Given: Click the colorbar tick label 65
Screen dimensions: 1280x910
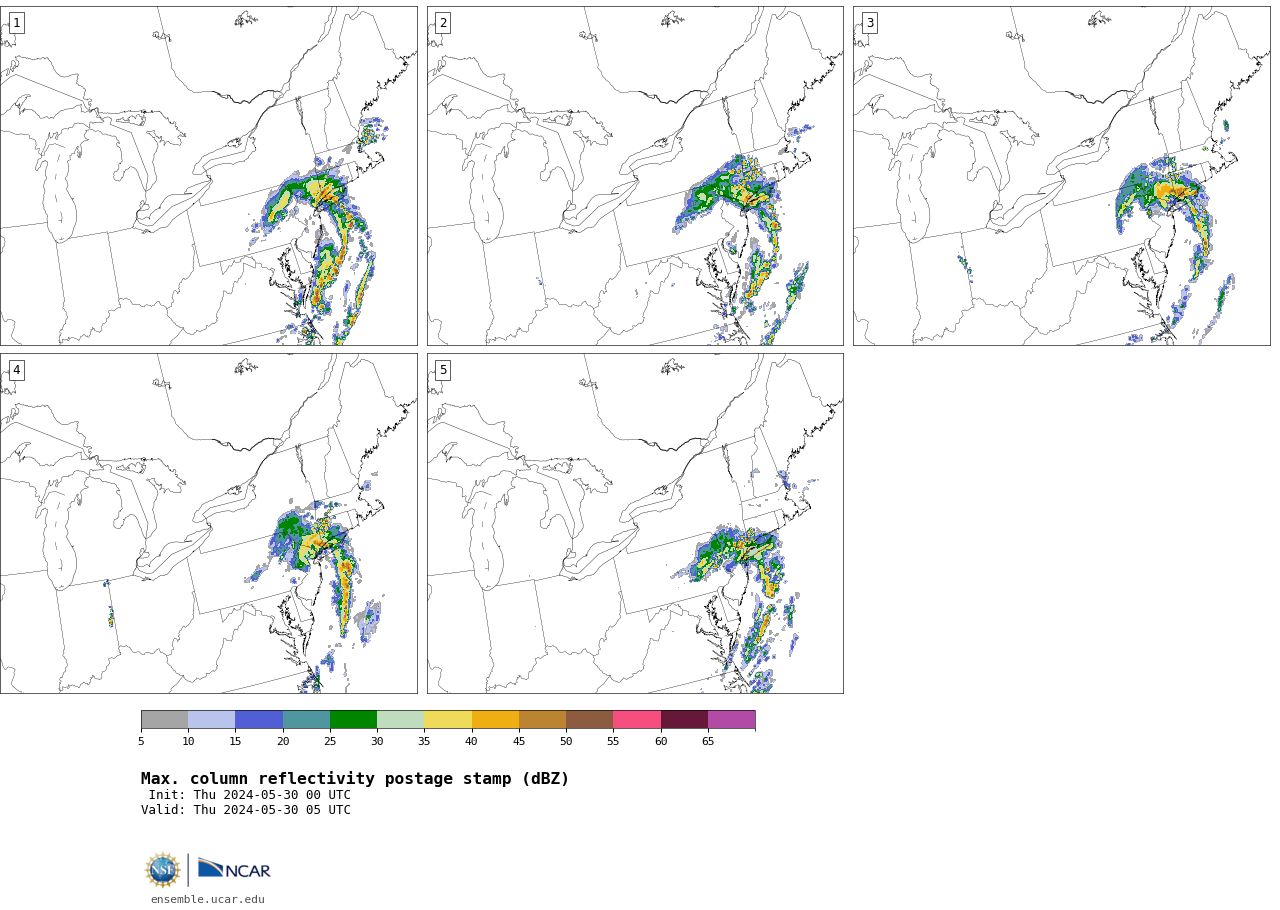Looking at the screenshot, I should click(x=708, y=742).
